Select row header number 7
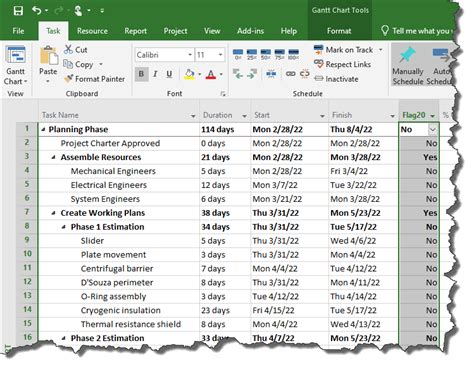The width and height of the screenshot is (474, 367). tap(27, 212)
